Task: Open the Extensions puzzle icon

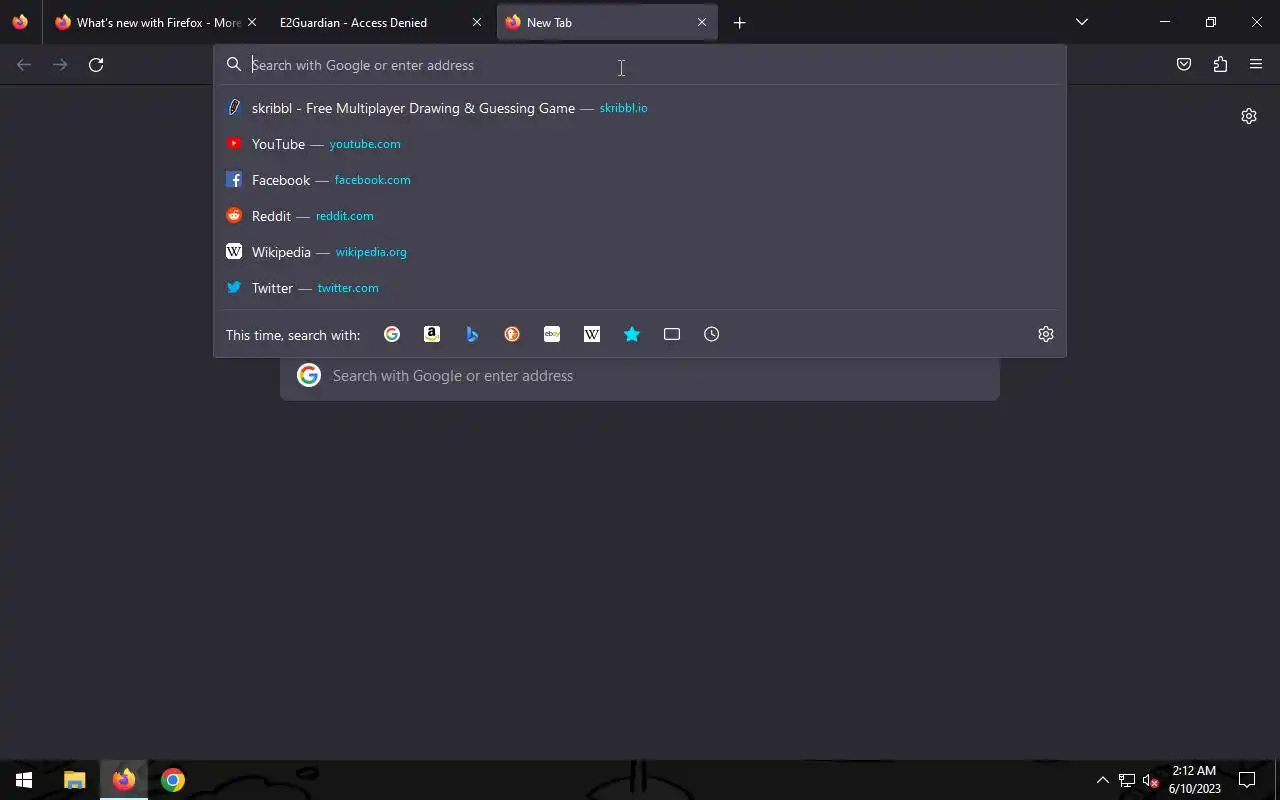Action: click(1220, 64)
